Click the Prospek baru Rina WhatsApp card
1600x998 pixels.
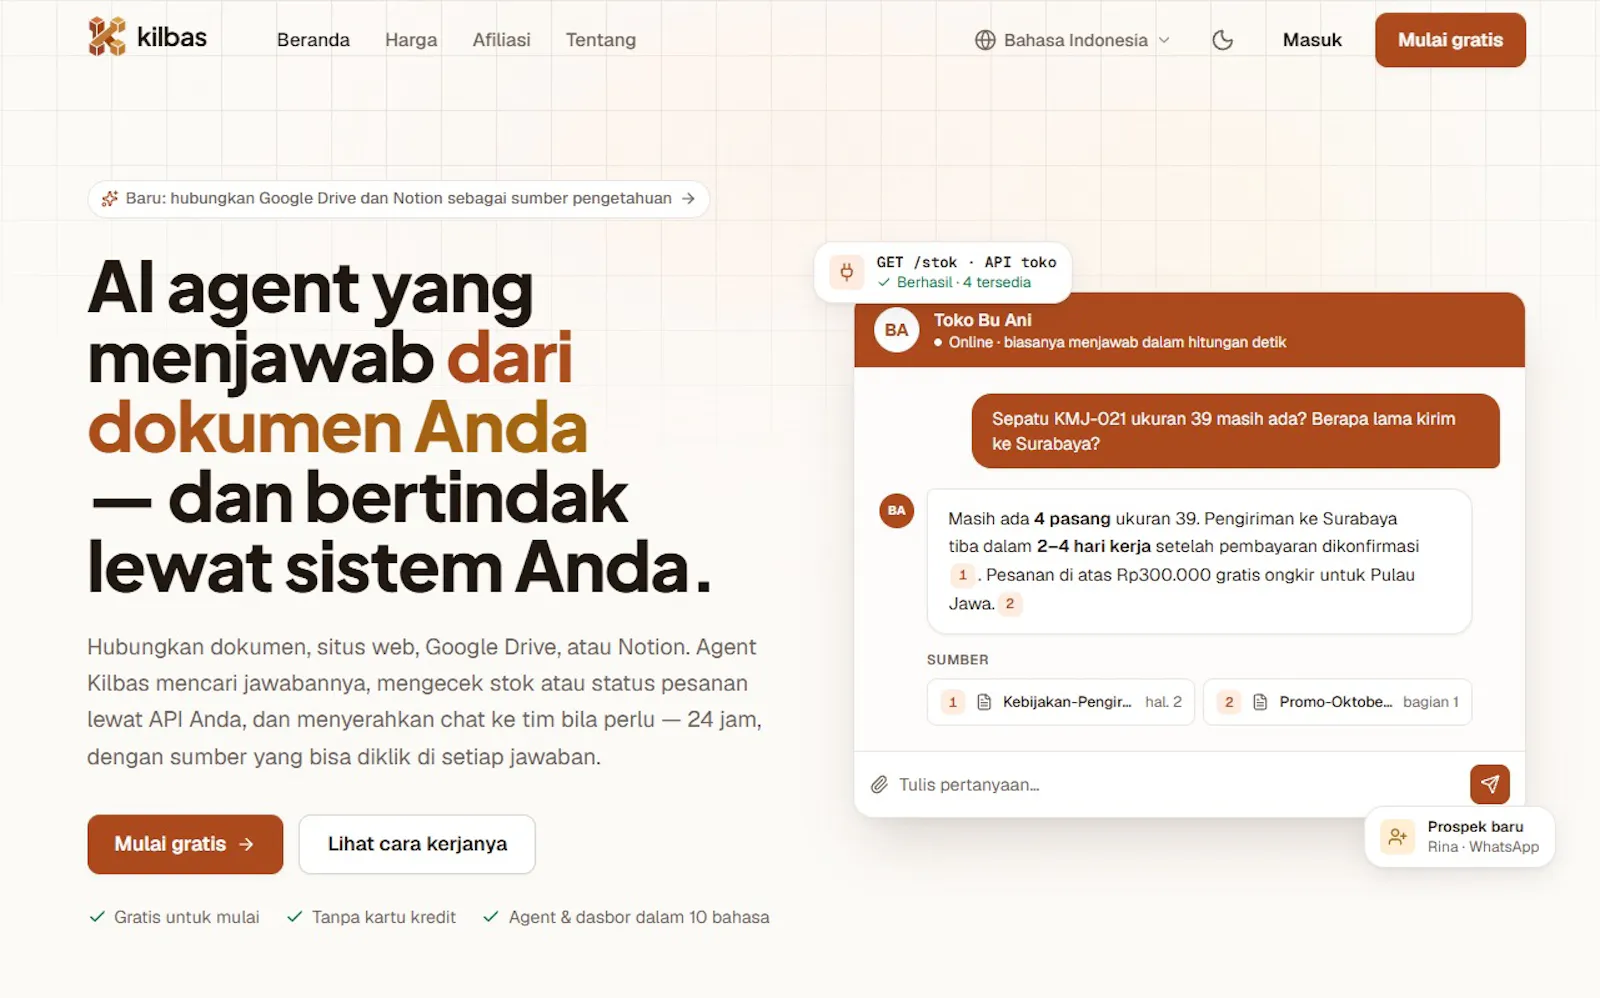click(1460, 837)
